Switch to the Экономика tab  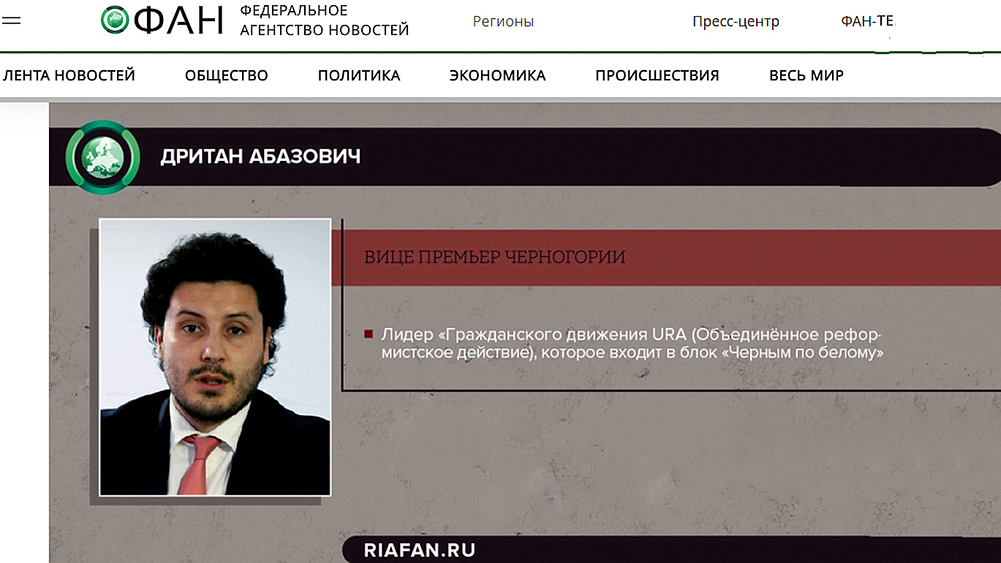click(497, 75)
